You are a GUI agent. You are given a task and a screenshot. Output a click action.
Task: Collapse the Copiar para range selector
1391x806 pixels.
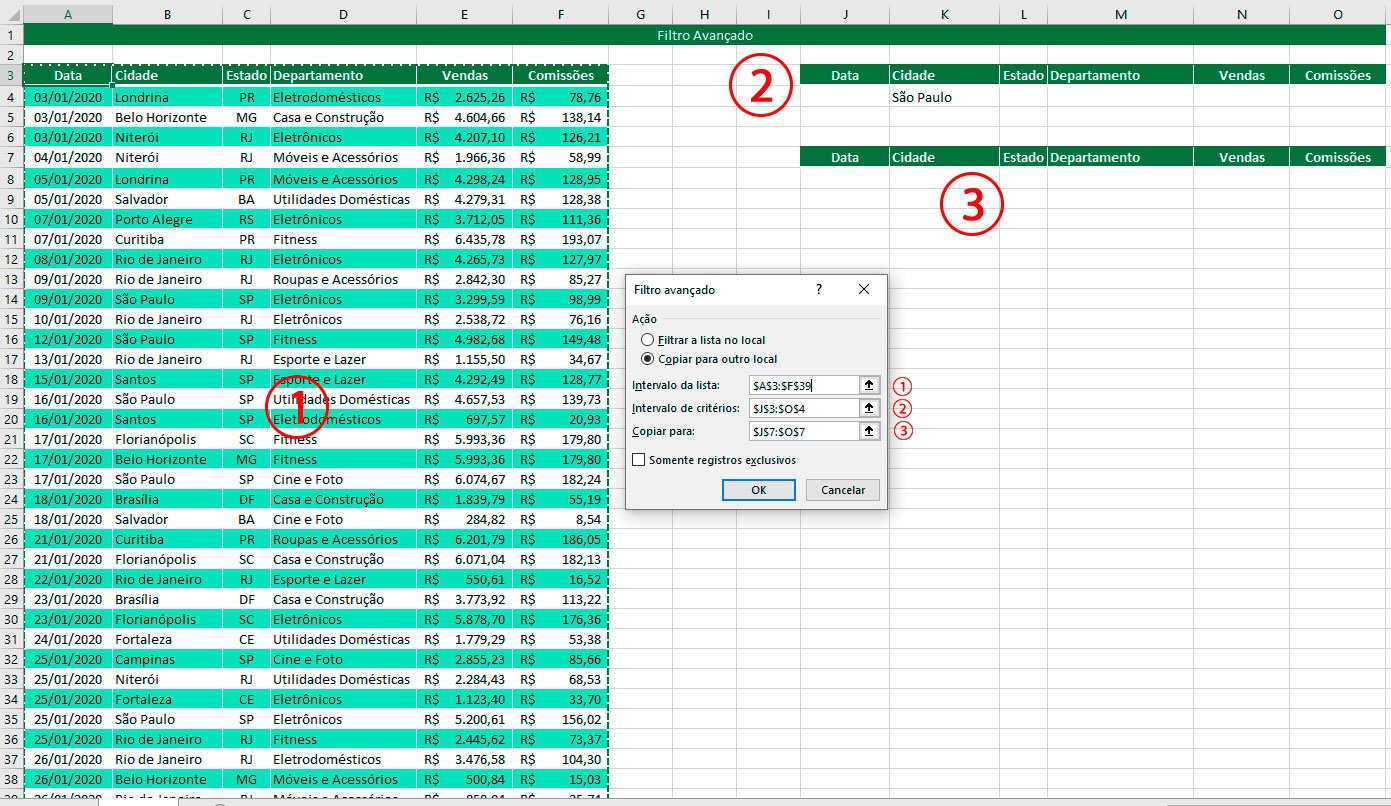(870, 431)
